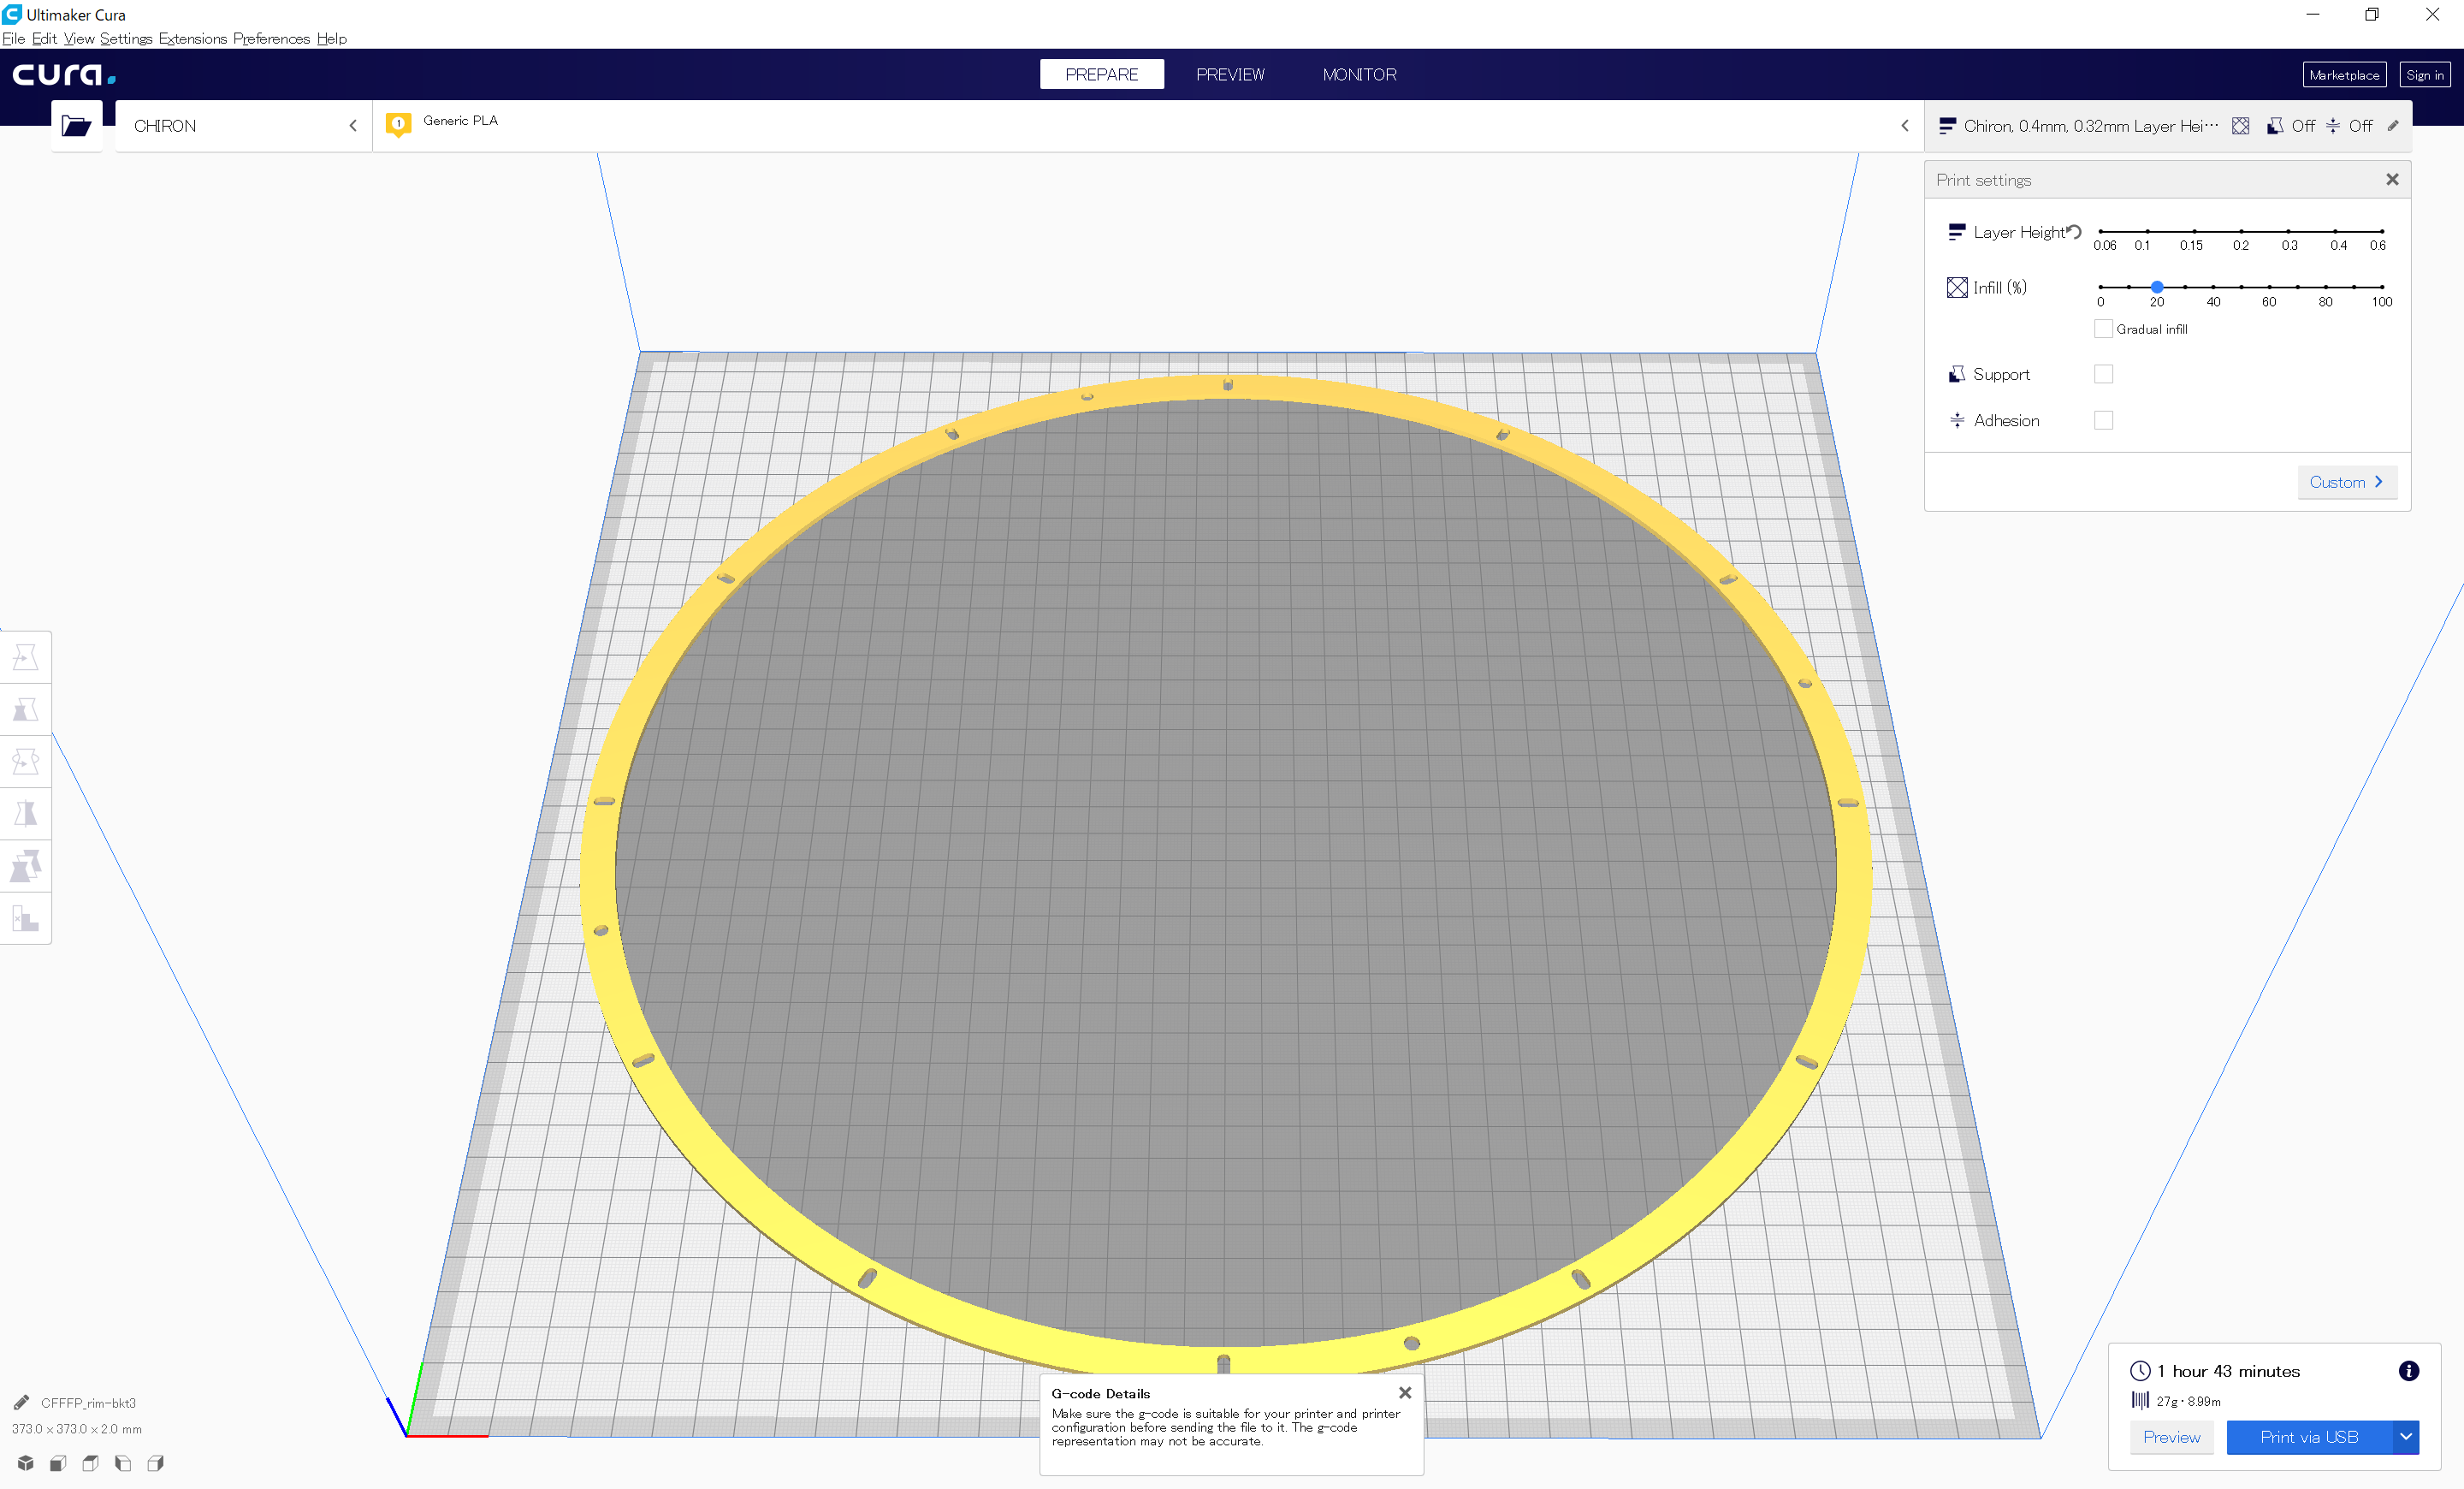Click the infill pattern icon in settings header

click(x=2240, y=126)
